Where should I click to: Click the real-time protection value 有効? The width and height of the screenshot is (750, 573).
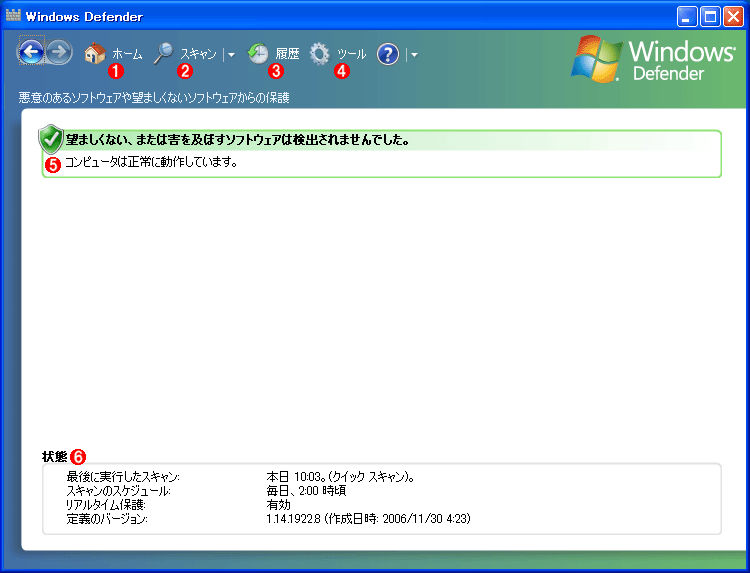[x=278, y=505]
